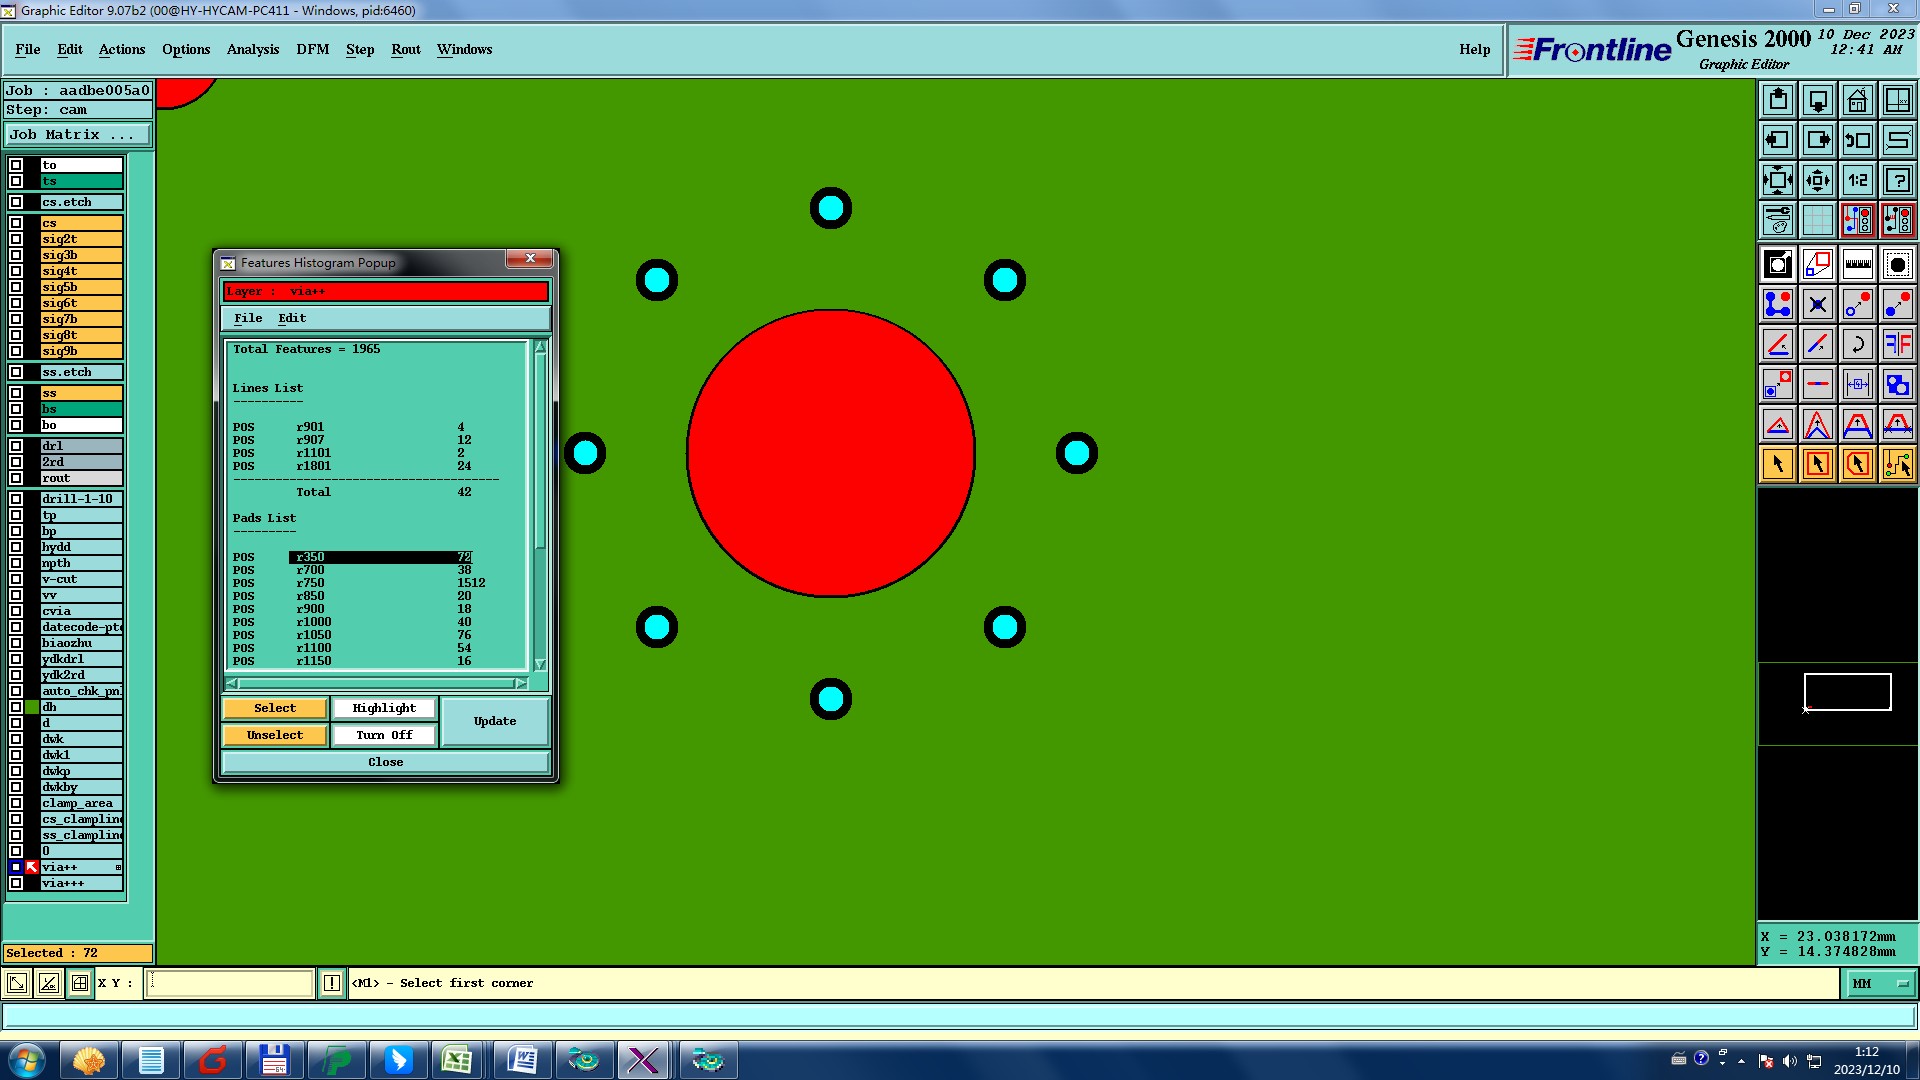Choose the net selection arrow tool
The width and height of the screenshot is (1920, 1080).
click(1897, 464)
